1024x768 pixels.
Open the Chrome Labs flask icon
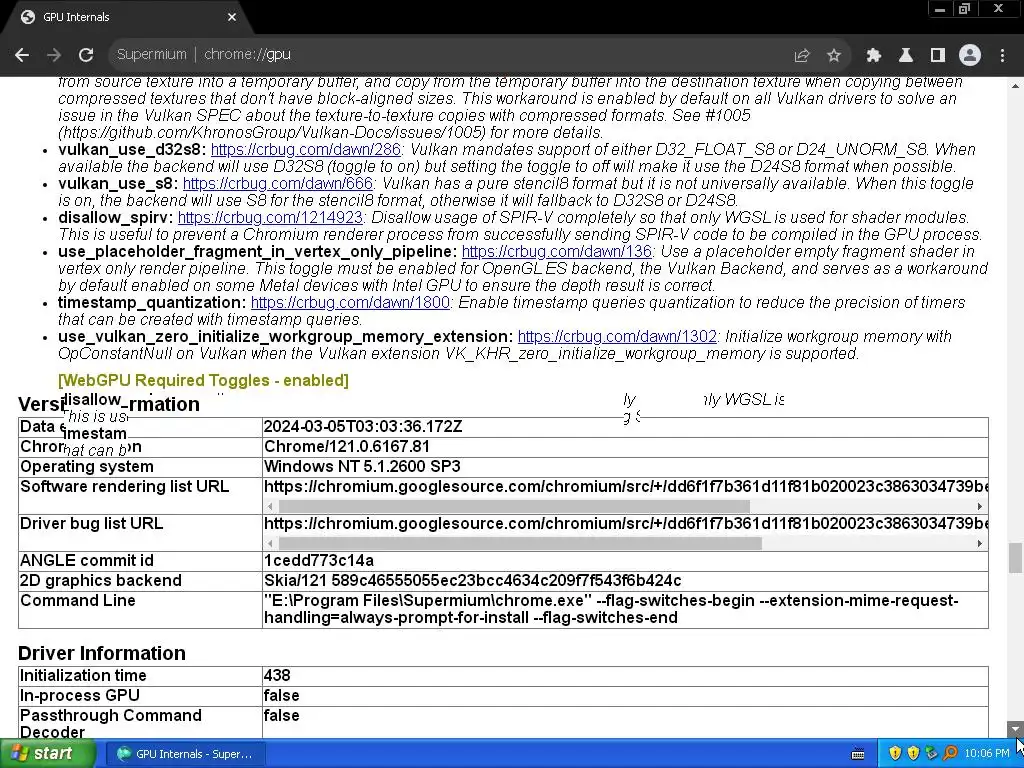pyautogui.click(x=905, y=55)
